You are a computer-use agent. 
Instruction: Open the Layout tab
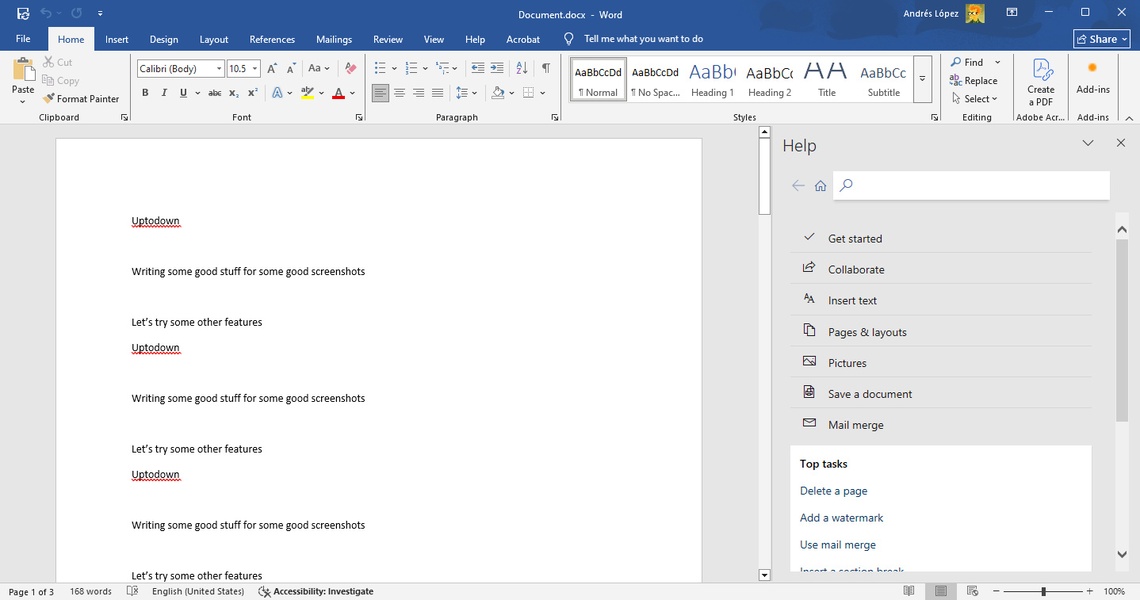tap(214, 40)
